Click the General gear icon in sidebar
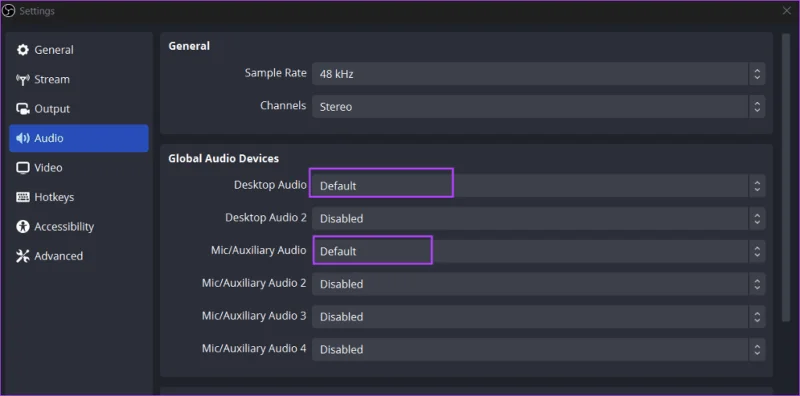Viewport: 800px width, 396px height. 23,50
